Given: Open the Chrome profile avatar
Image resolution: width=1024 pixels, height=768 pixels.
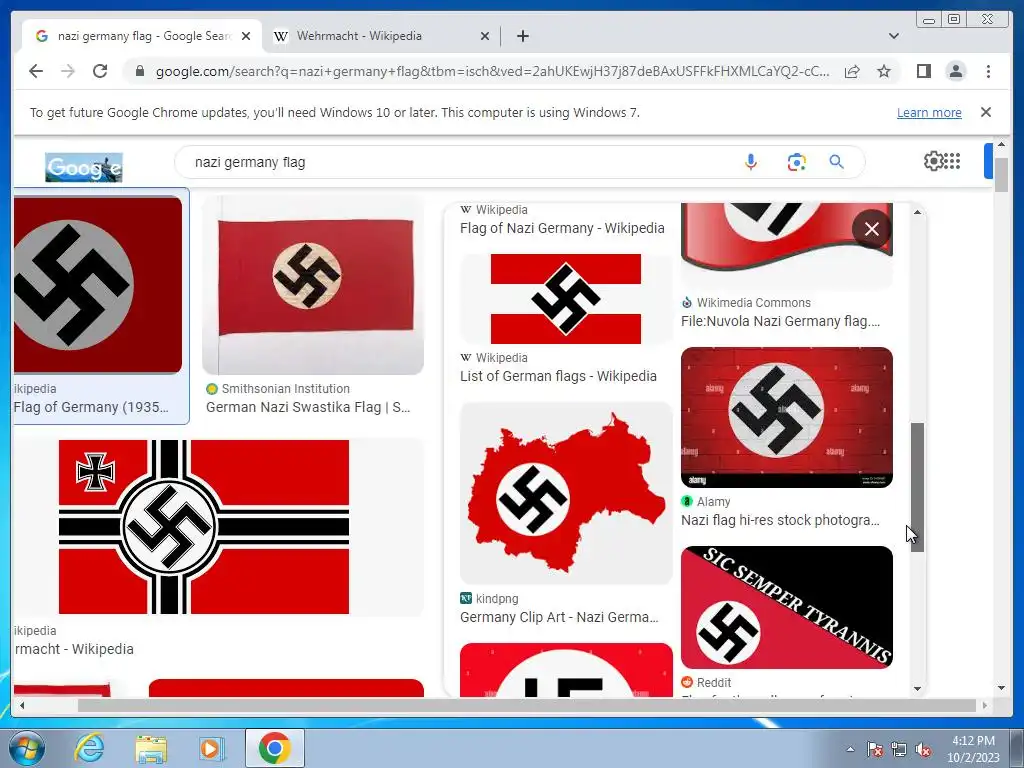Looking at the screenshot, I should 955,71.
